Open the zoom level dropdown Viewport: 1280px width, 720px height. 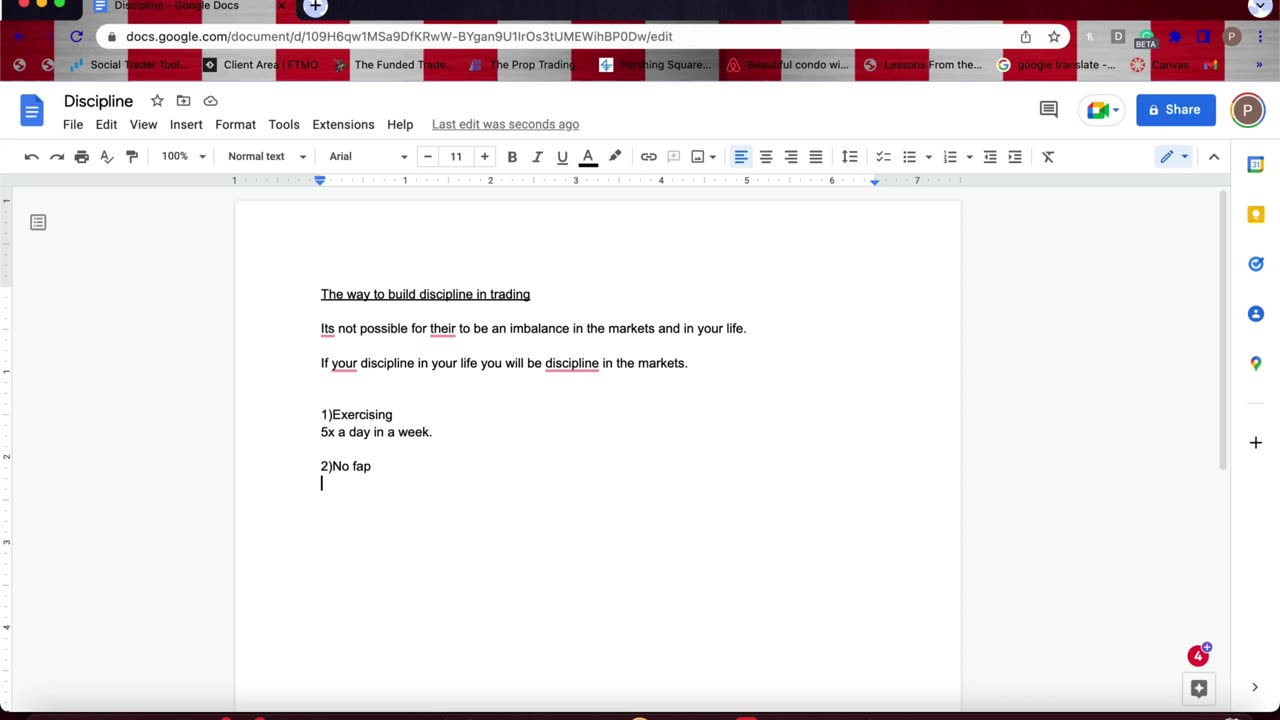coord(183,157)
